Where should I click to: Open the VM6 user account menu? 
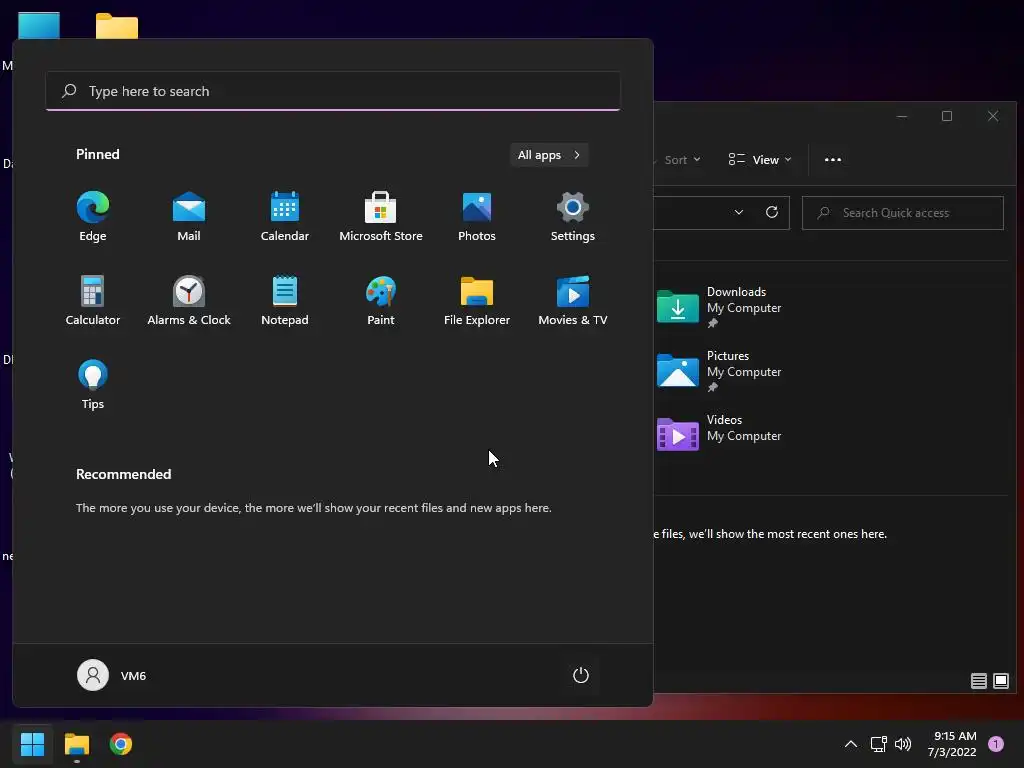[112, 675]
